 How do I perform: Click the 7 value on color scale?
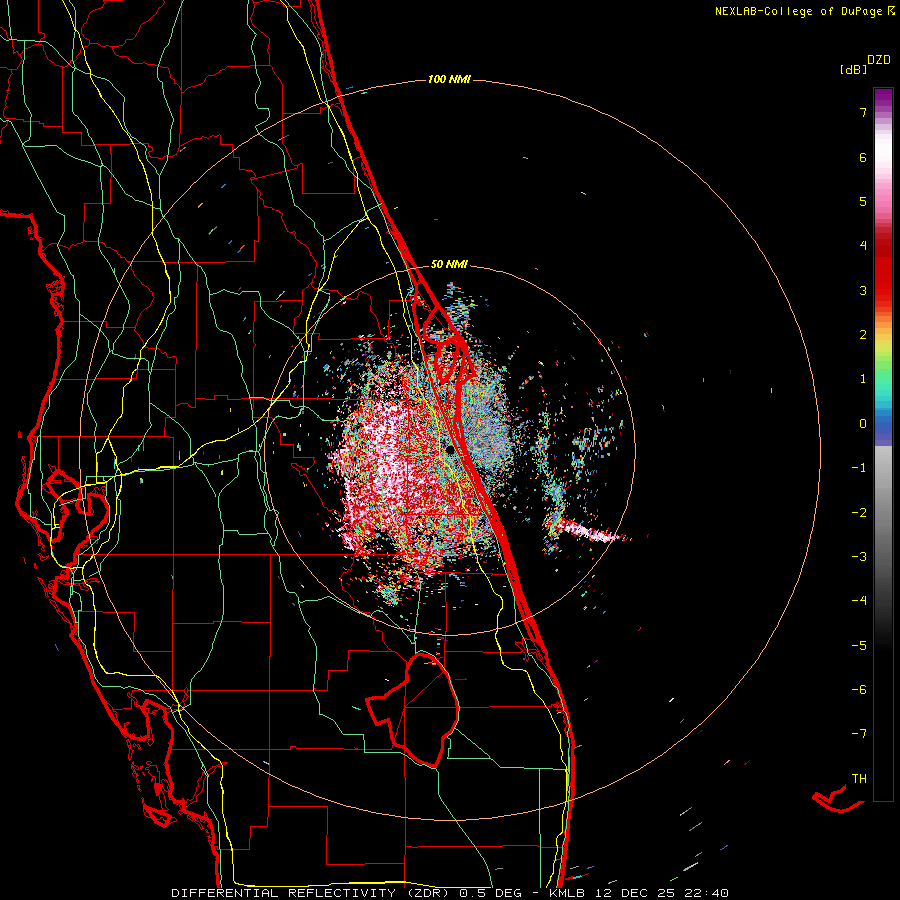click(x=863, y=112)
